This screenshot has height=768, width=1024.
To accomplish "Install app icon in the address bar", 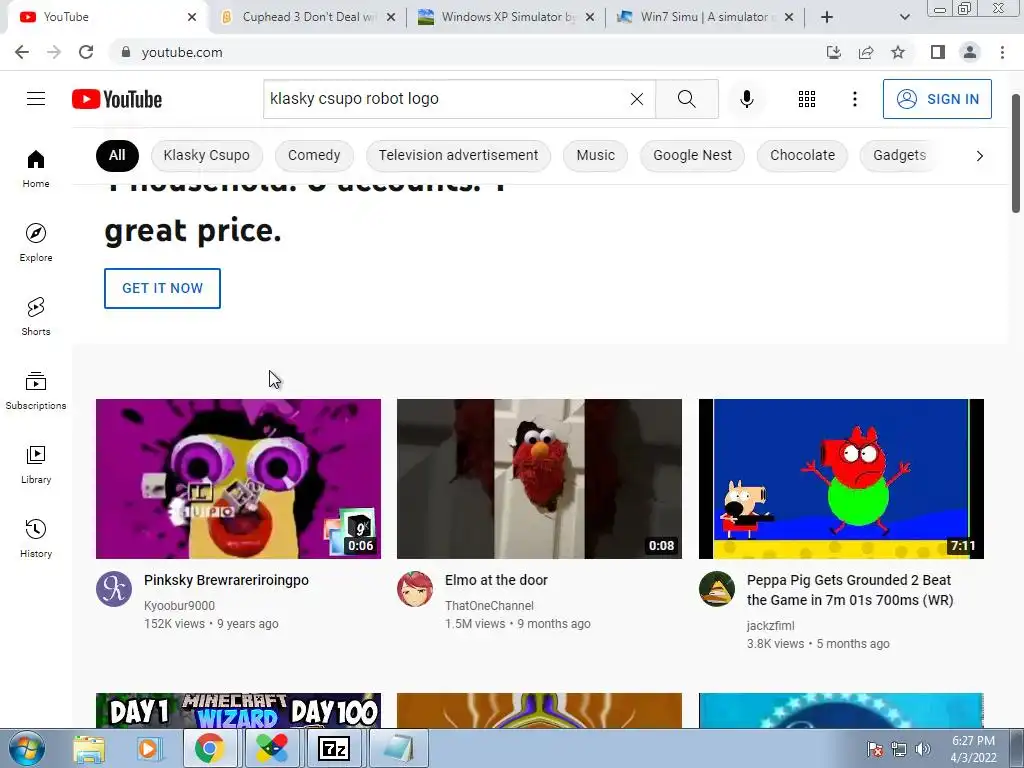I will (x=833, y=52).
